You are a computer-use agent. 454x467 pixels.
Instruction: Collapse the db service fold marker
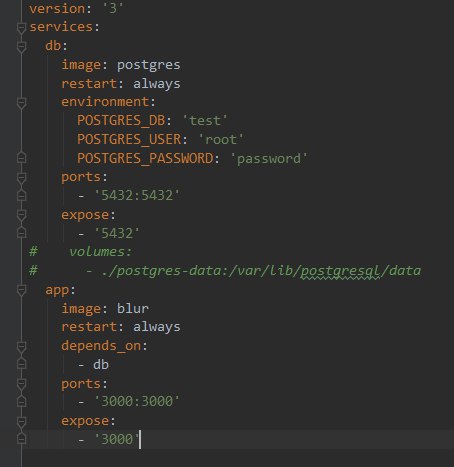pyautogui.click(x=21, y=47)
